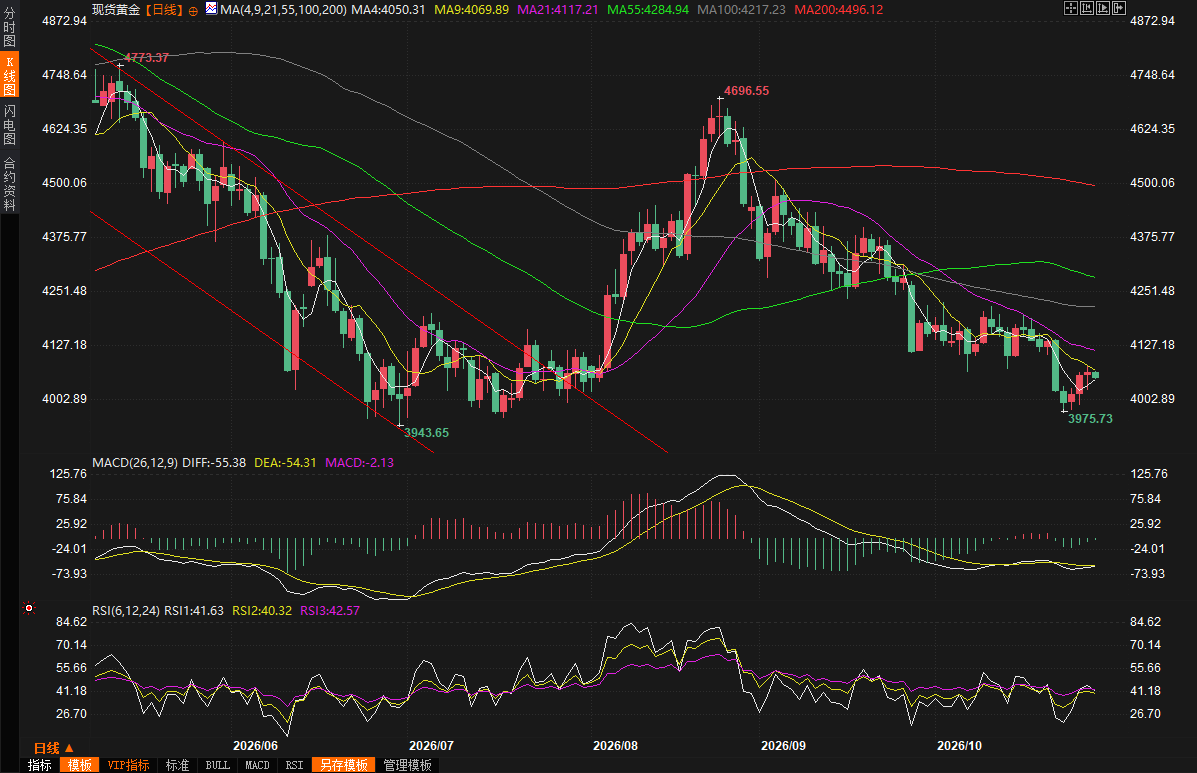Screen dimensions: 1197x773
Task: Click the red sun marker icon near RSI
Action: click(x=29, y=608)
